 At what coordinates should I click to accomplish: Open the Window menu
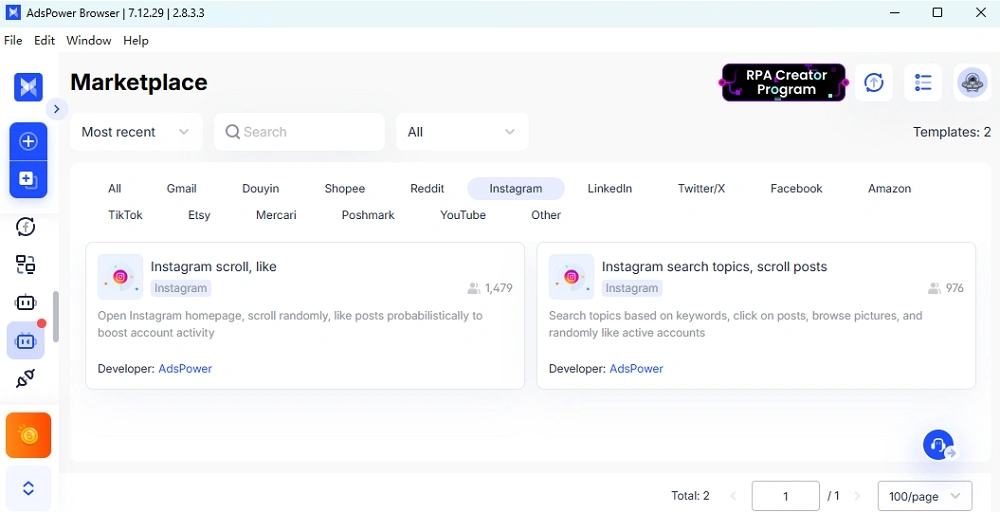click(89, 41)
